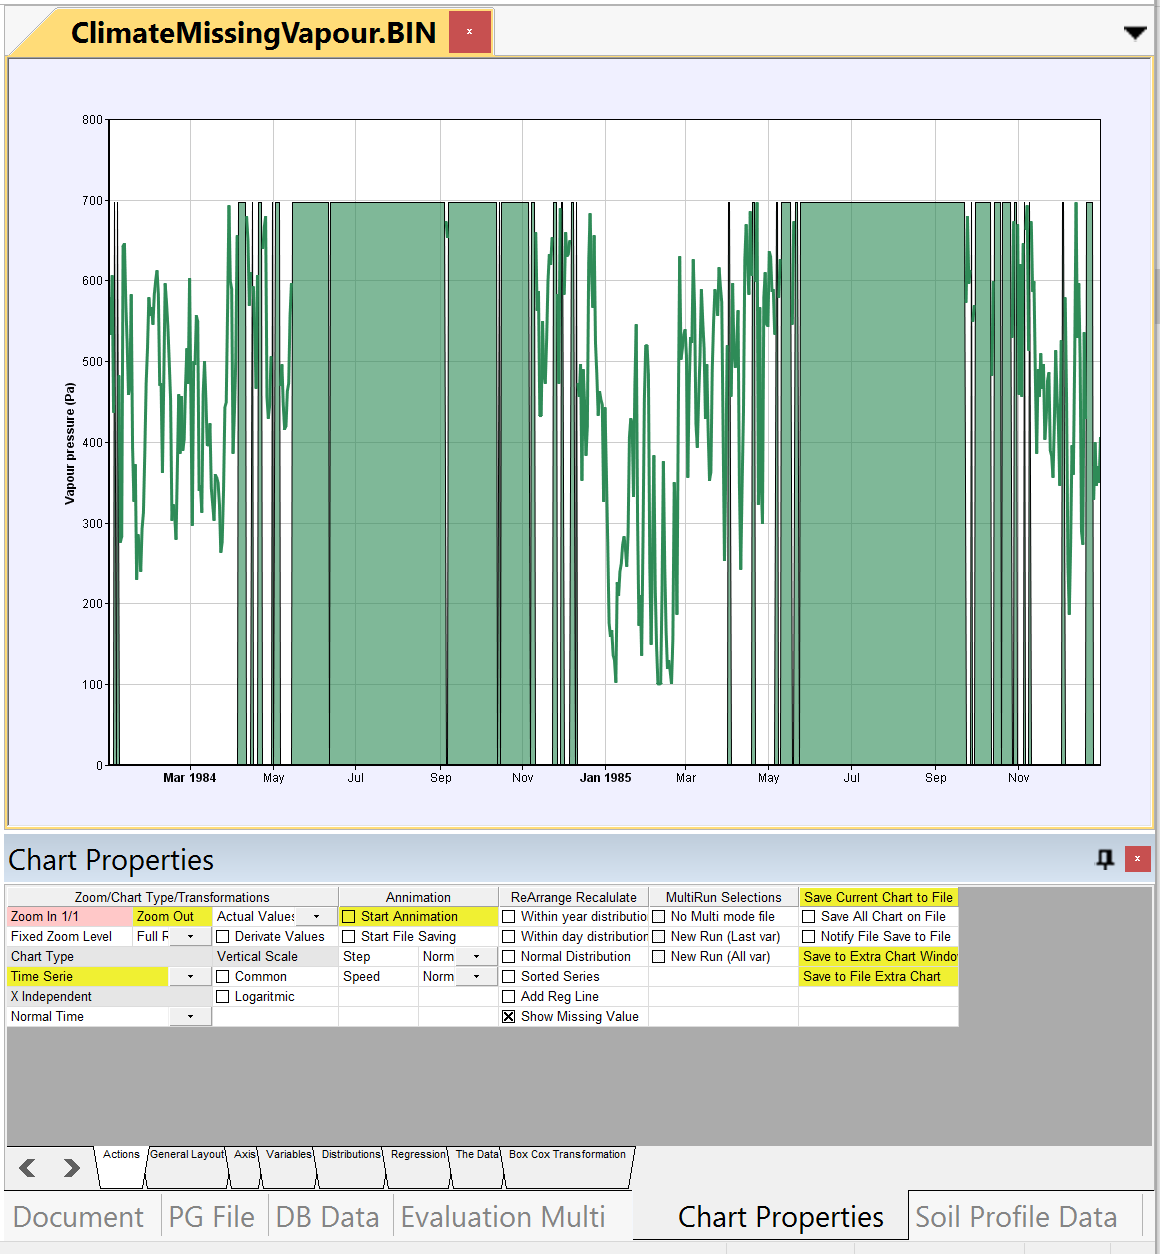This screenshot has width=1160, height=1254.
Task: Switch to the Distributions tab
Action: [351, 1166]
